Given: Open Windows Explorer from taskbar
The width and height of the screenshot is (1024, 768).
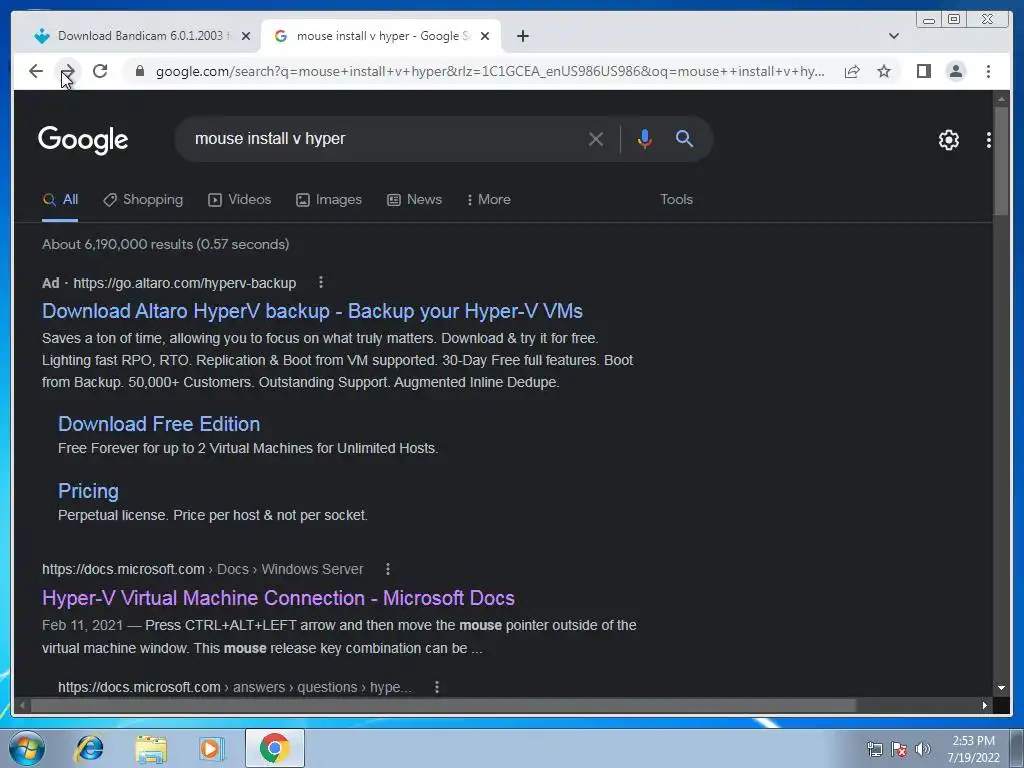Looking at the screenshot, I should (151, 748).
